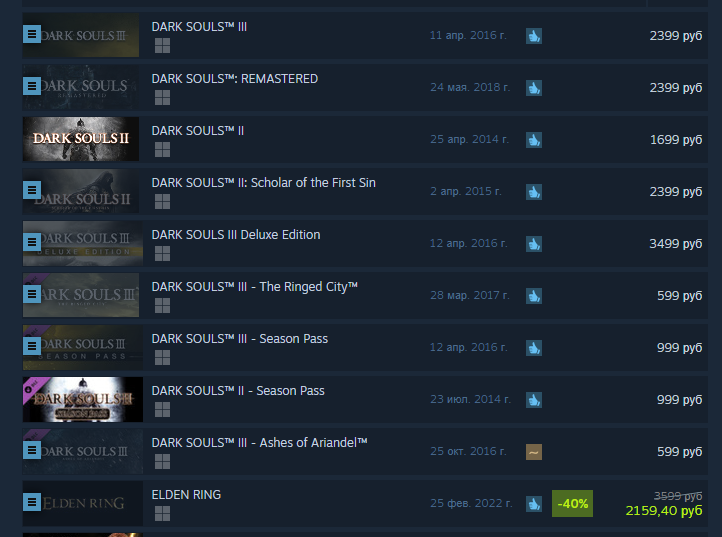Open DARK SOULS II capsule image

[81, 139]
